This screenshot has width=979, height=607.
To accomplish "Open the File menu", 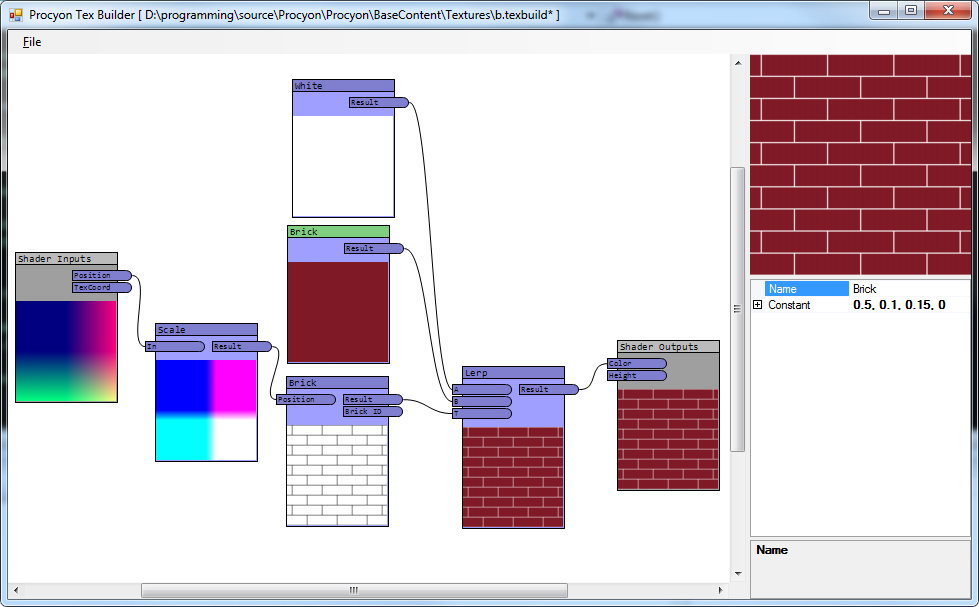I will click(x=32, y=42).
